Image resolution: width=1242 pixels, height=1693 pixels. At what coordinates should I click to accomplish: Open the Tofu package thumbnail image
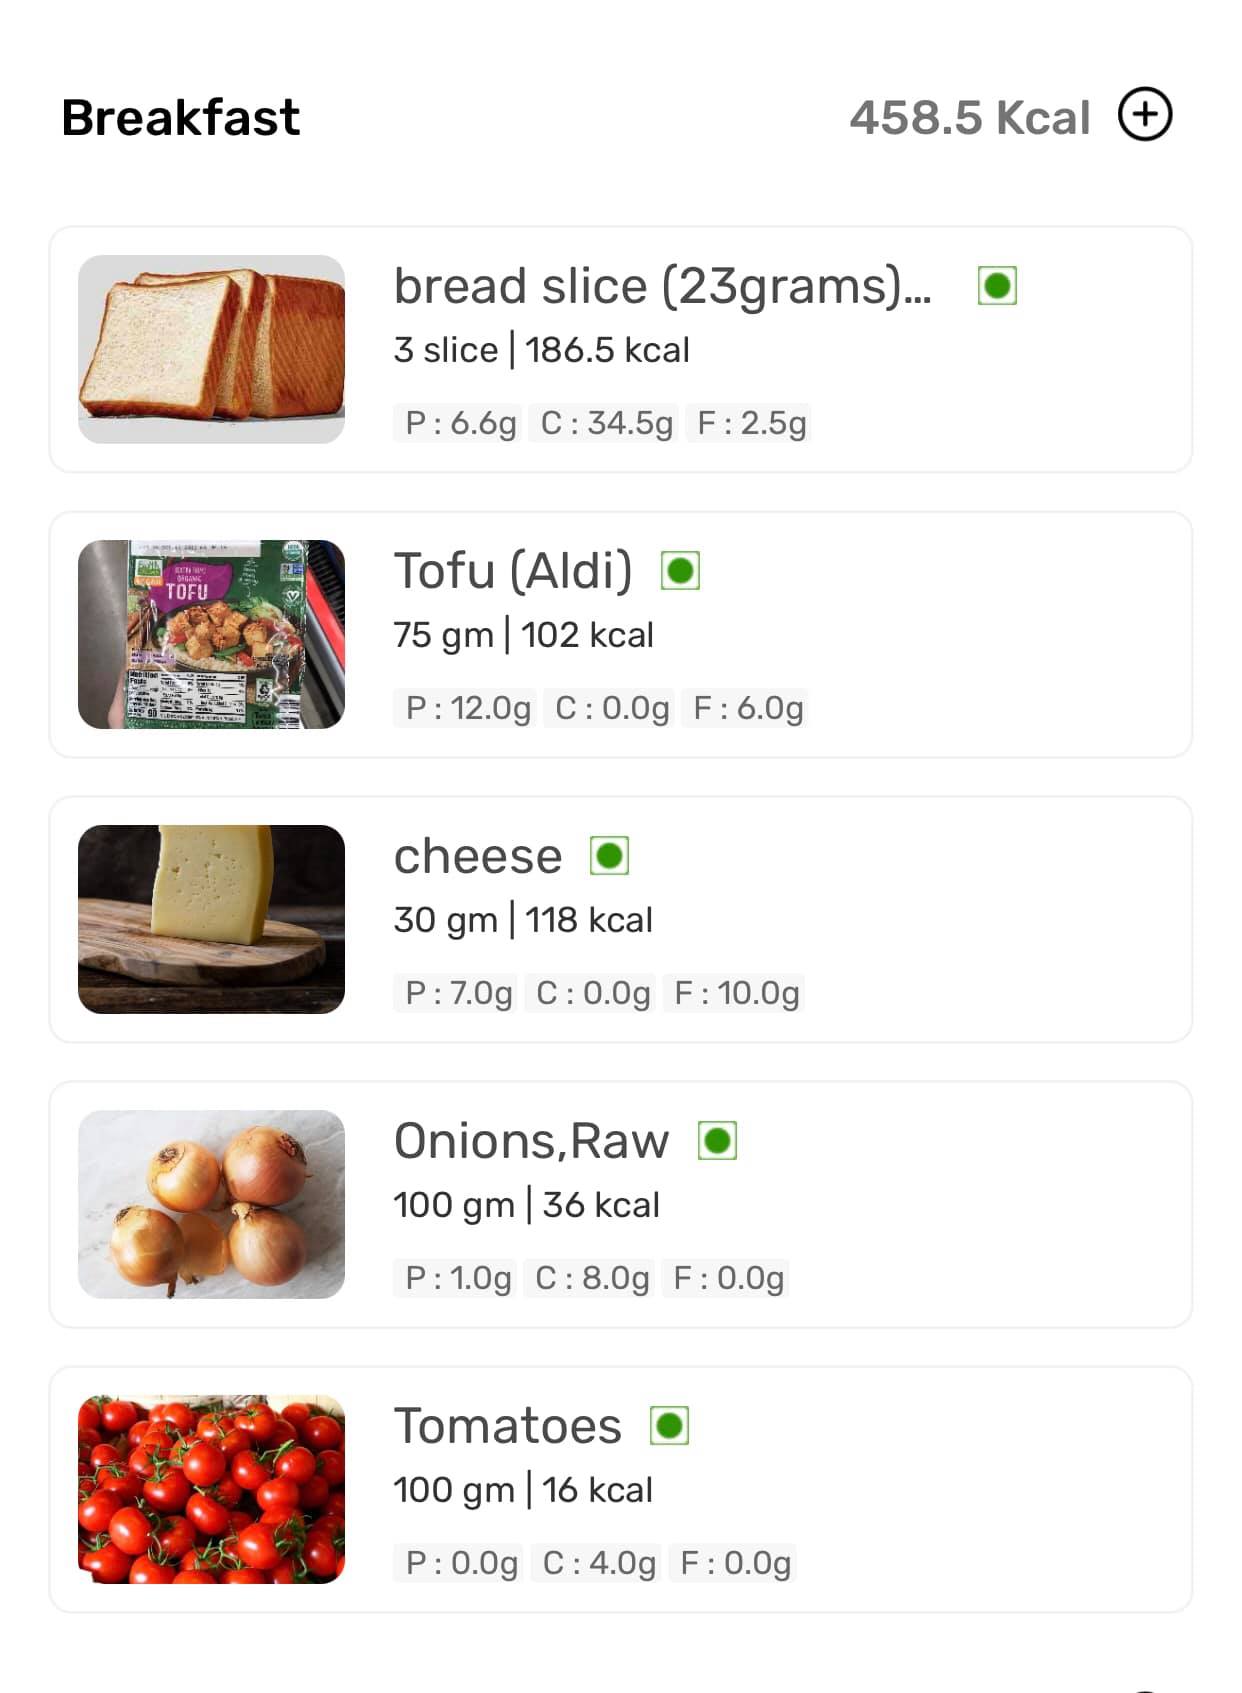211,634
